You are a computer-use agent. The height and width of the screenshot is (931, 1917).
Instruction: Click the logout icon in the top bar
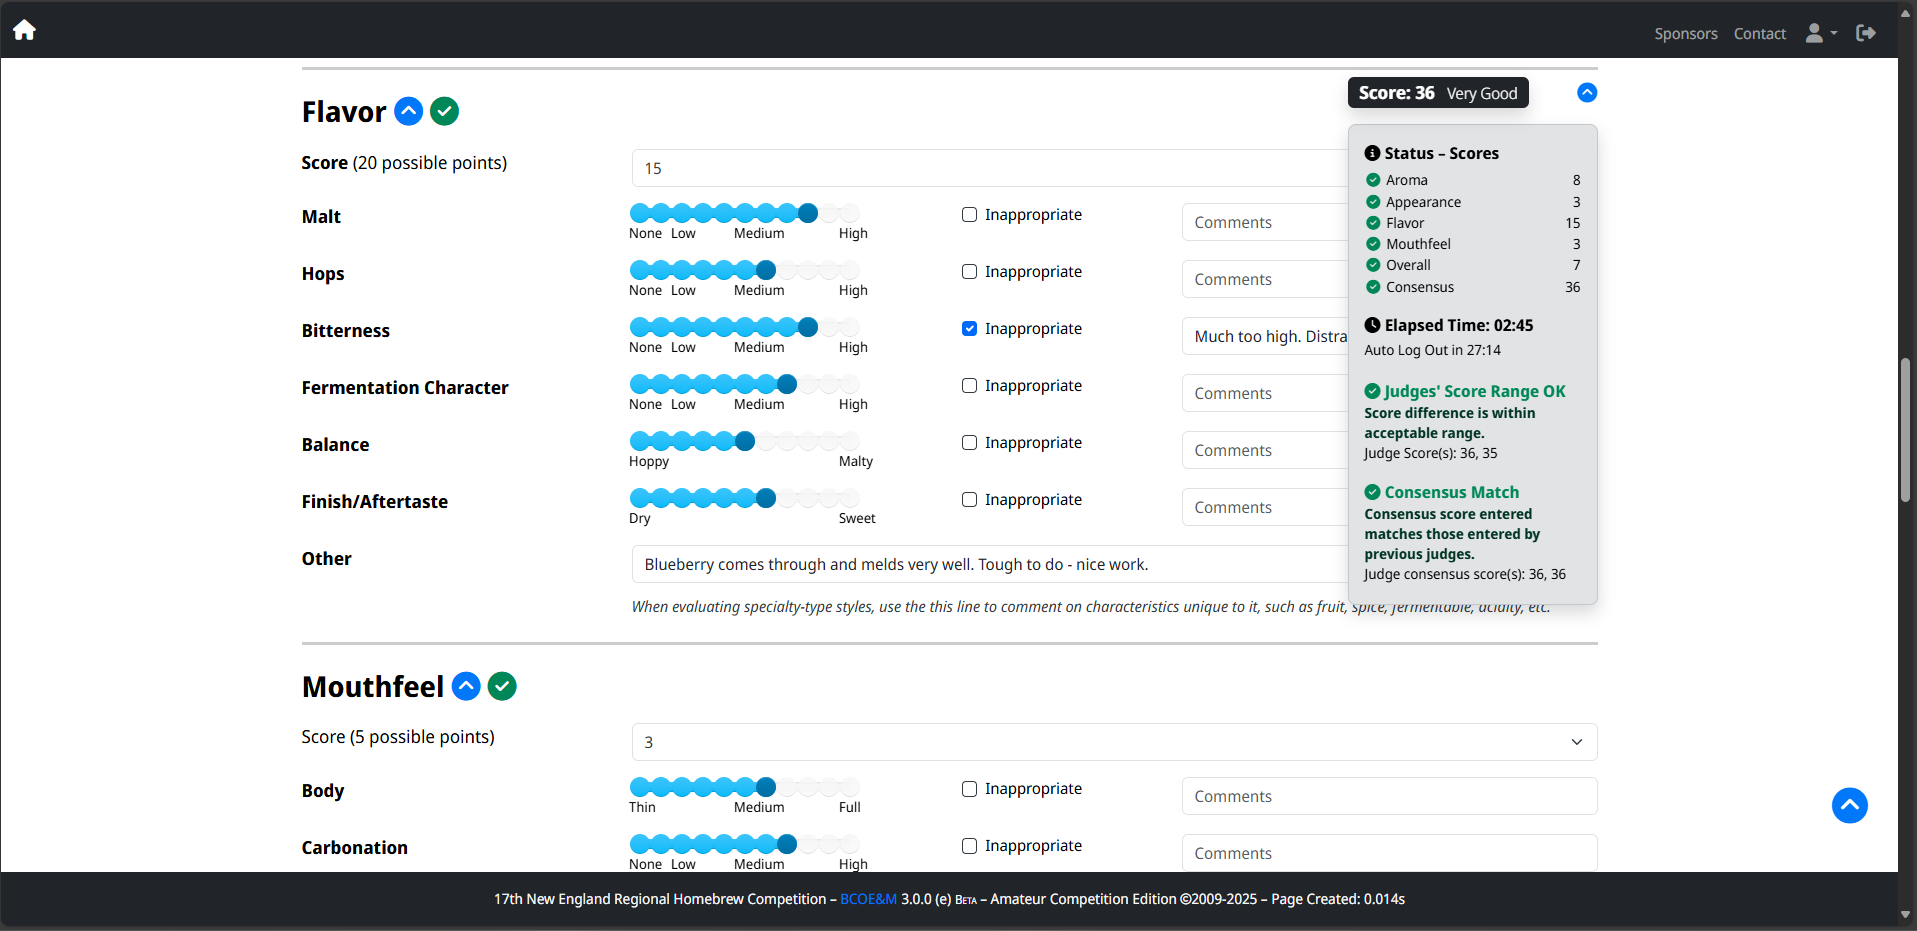point(1866,33)
